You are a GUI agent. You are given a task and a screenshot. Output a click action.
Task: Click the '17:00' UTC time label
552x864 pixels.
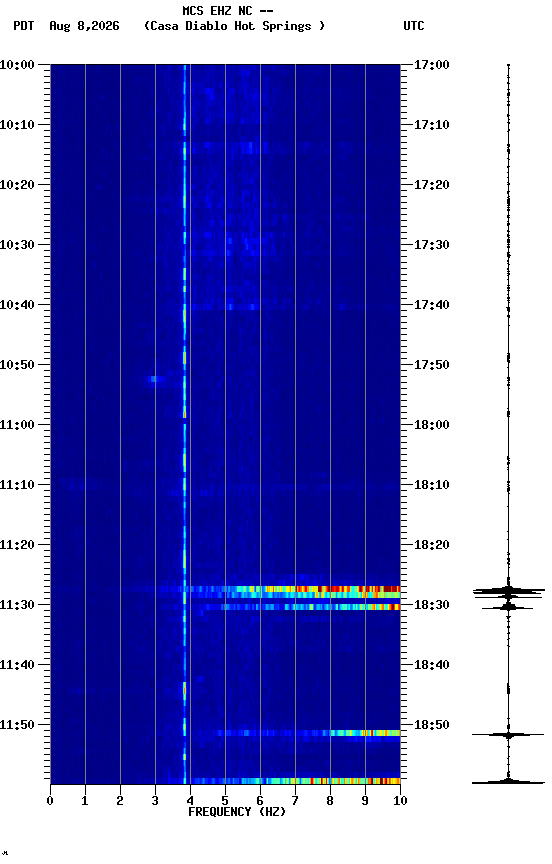click(432, 65)
